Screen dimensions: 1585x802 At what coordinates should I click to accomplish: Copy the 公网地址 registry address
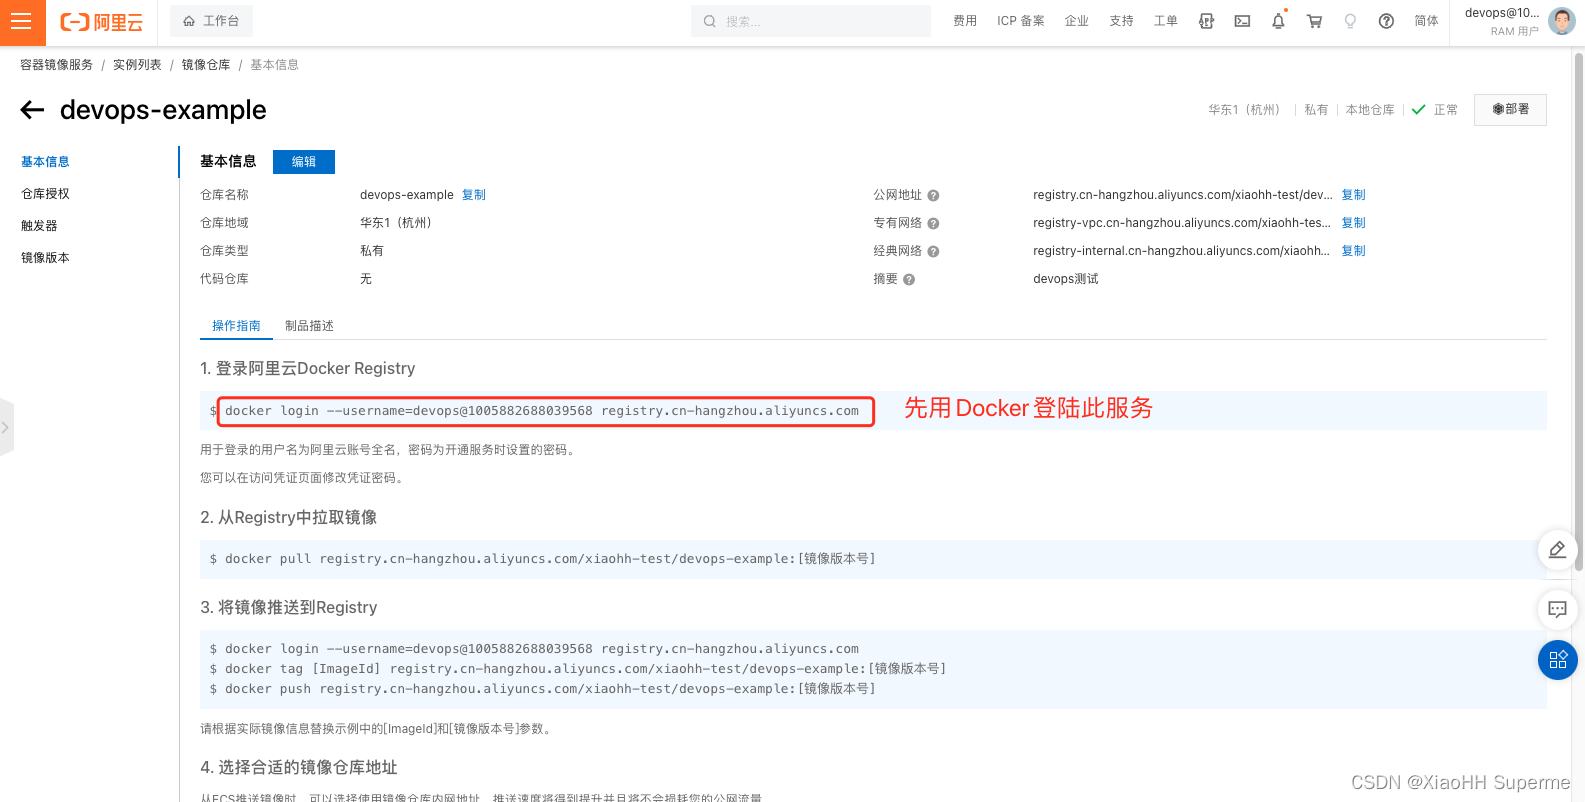point(1353,195)
